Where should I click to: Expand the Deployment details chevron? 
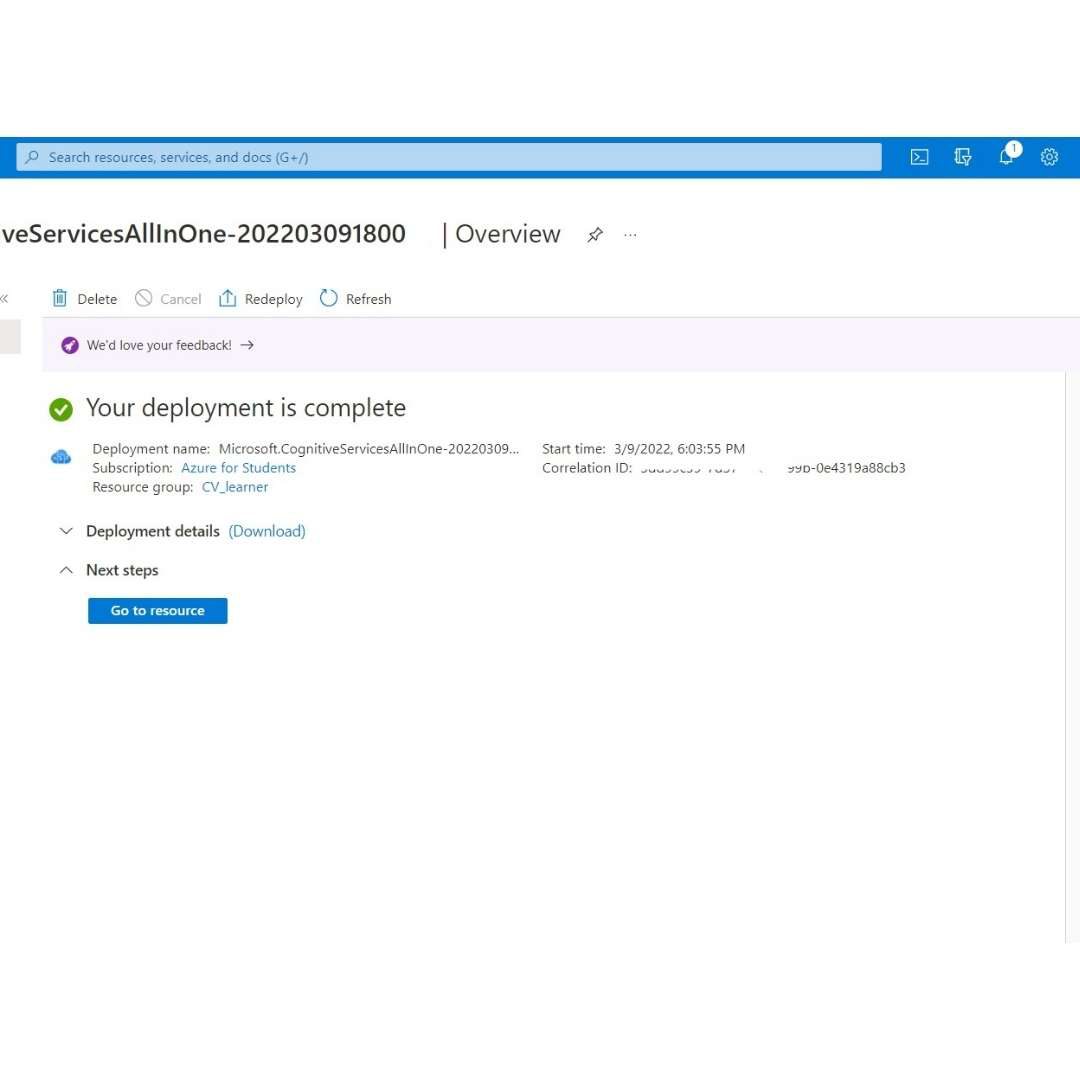[66, 531]
